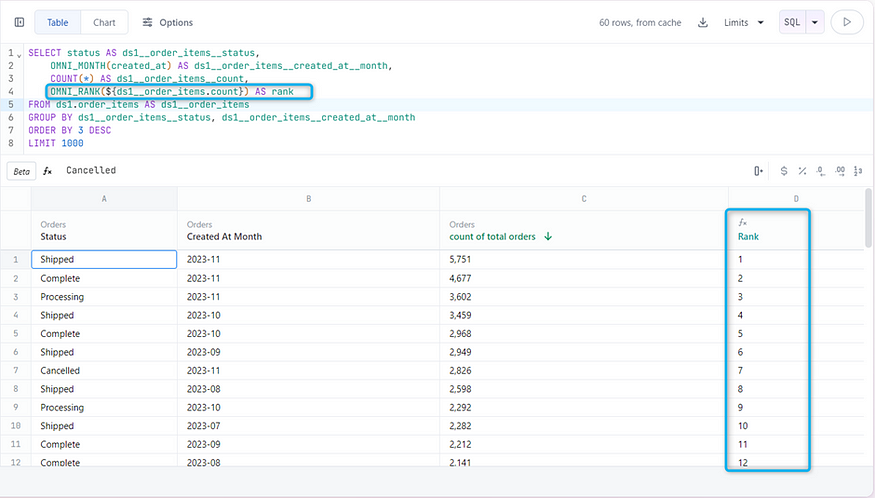Select column D header
Viewport: 875px width, 498px height.
point(796,199)
